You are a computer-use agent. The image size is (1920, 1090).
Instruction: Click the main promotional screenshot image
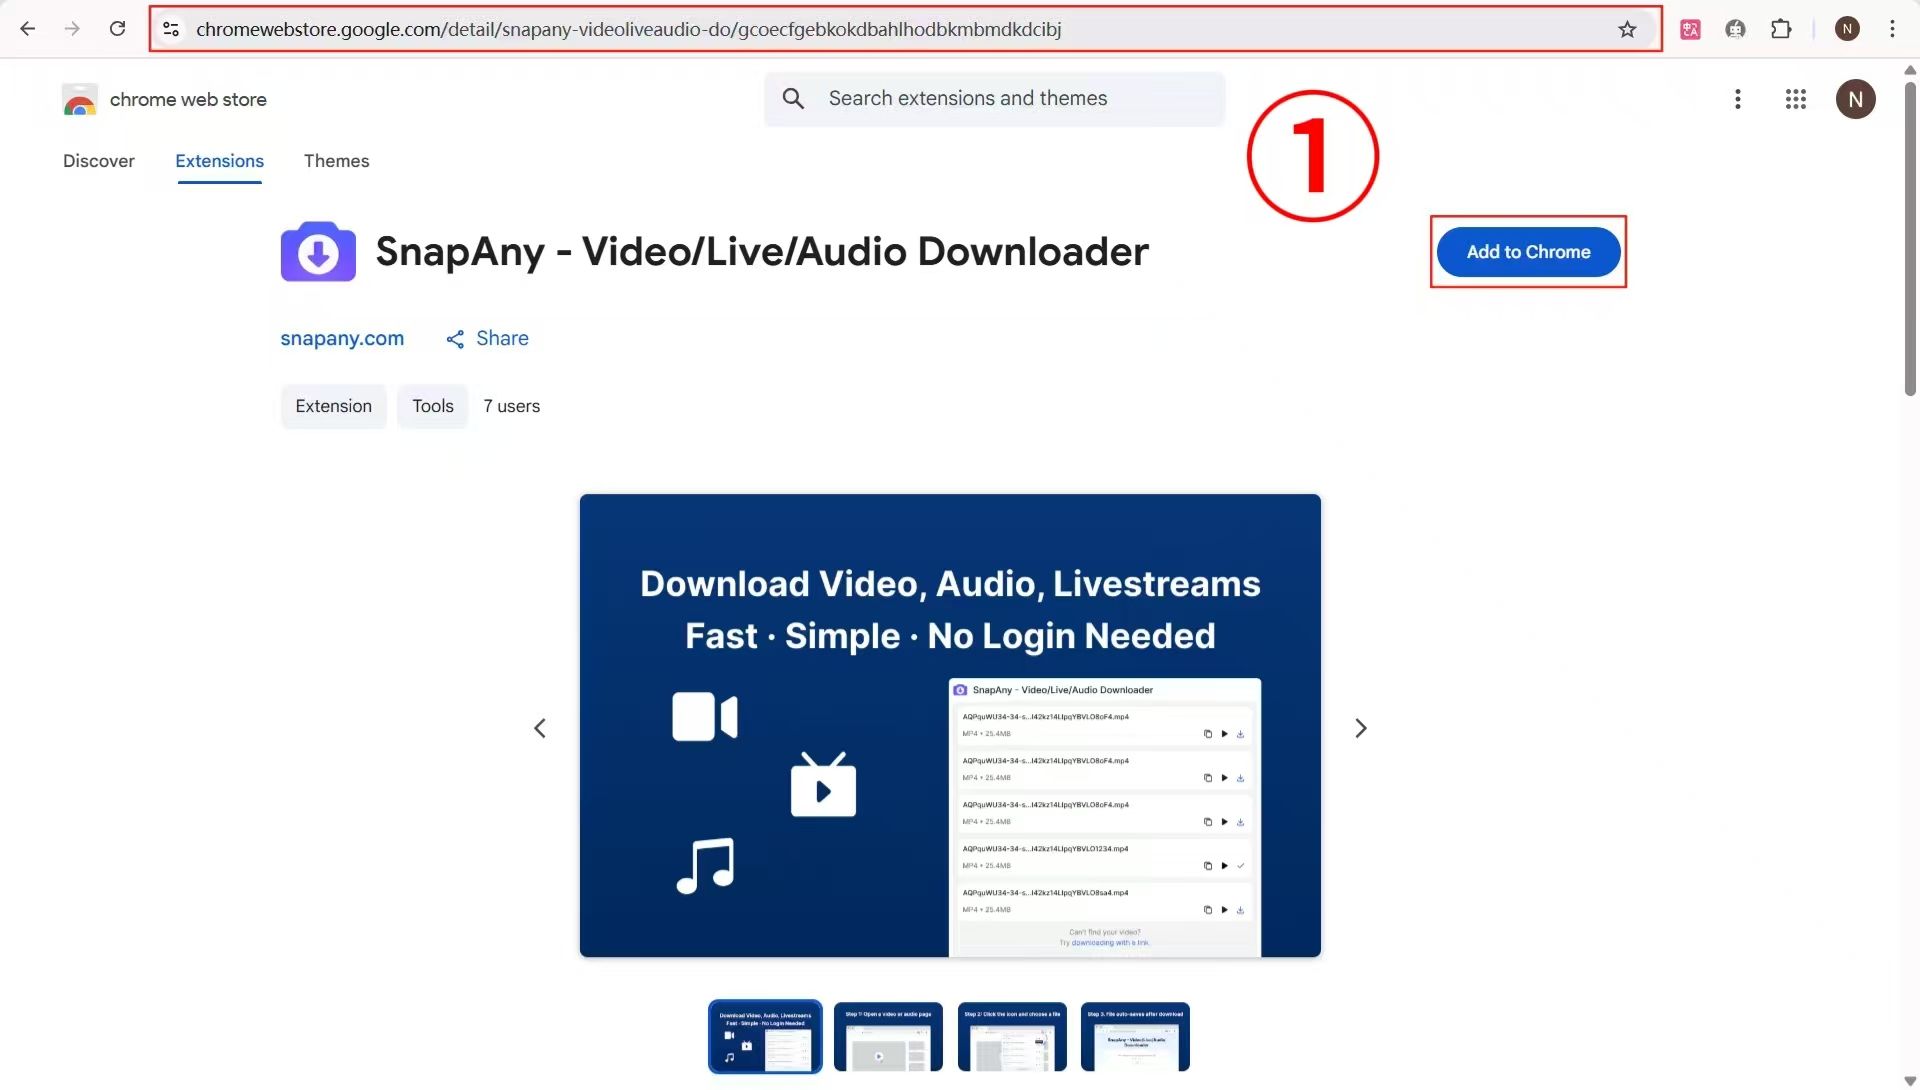pos(950,726)
